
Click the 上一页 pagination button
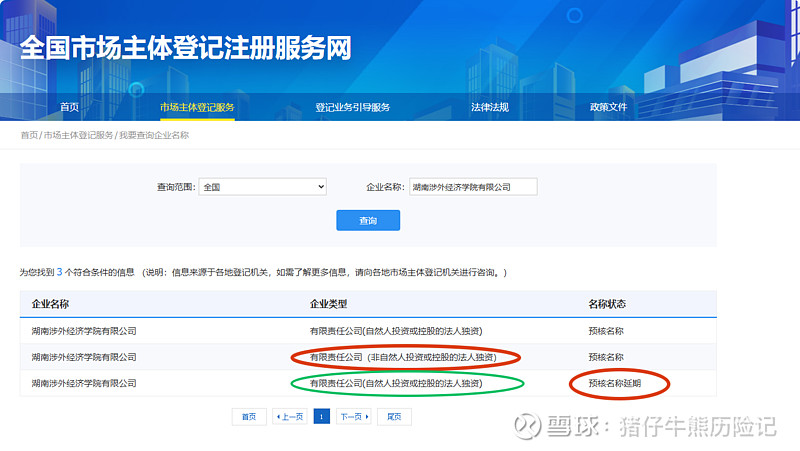pos(290,417)
